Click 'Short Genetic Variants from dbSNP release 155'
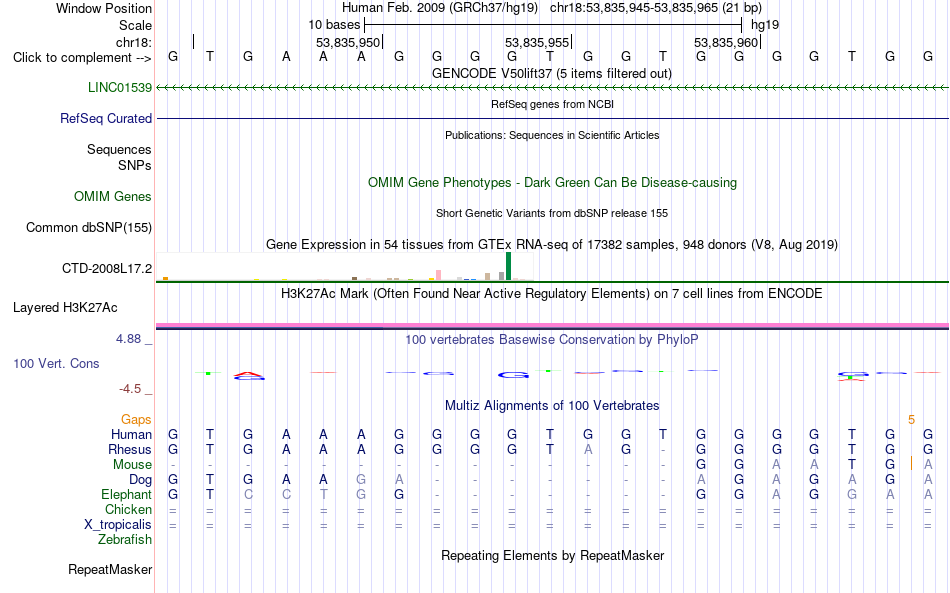Screen dimensions: 950x593 click(x=552, y=213)
